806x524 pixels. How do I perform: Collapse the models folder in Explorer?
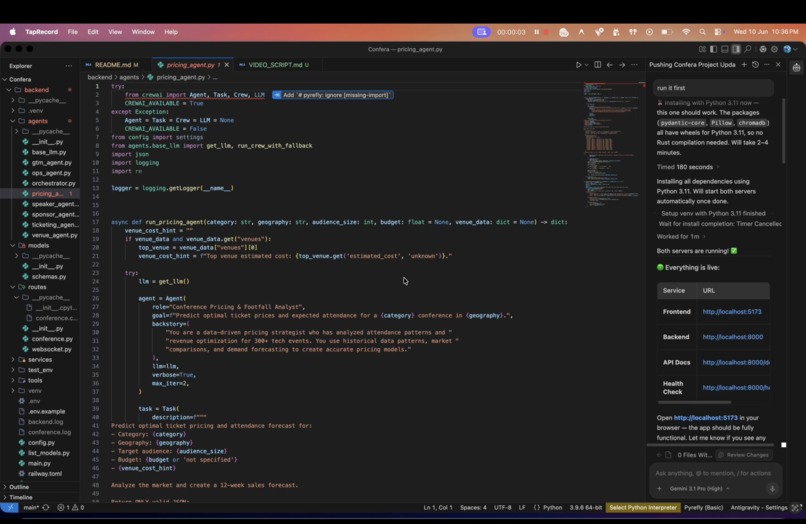click(39, 245)
